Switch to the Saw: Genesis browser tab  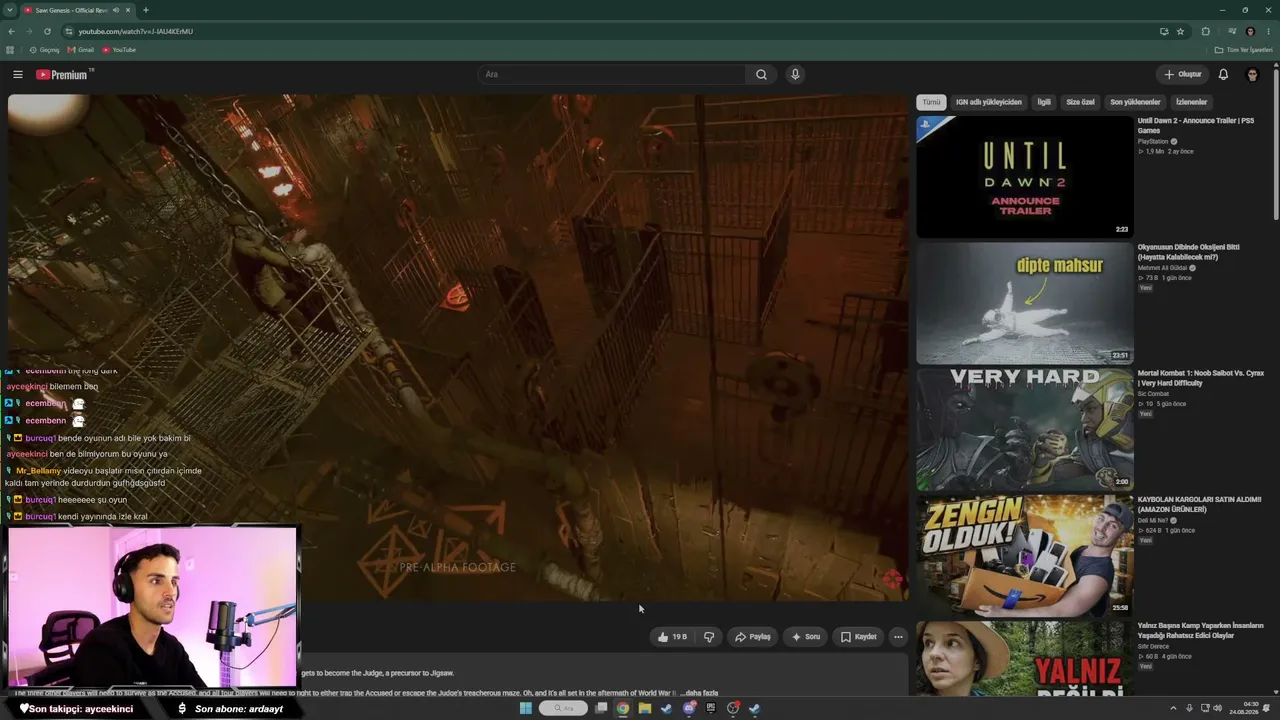pyautogui.click(x=78, y=10)
